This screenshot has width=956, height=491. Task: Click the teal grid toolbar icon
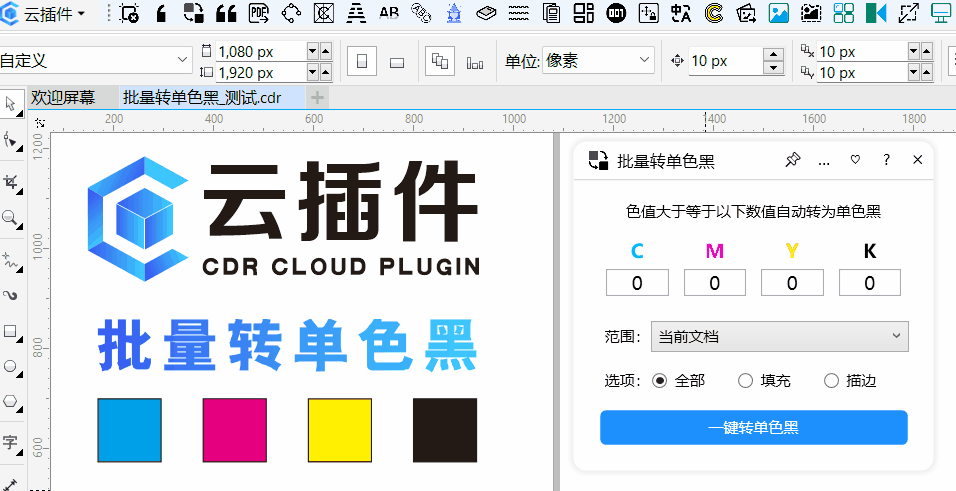coord(844,13)
